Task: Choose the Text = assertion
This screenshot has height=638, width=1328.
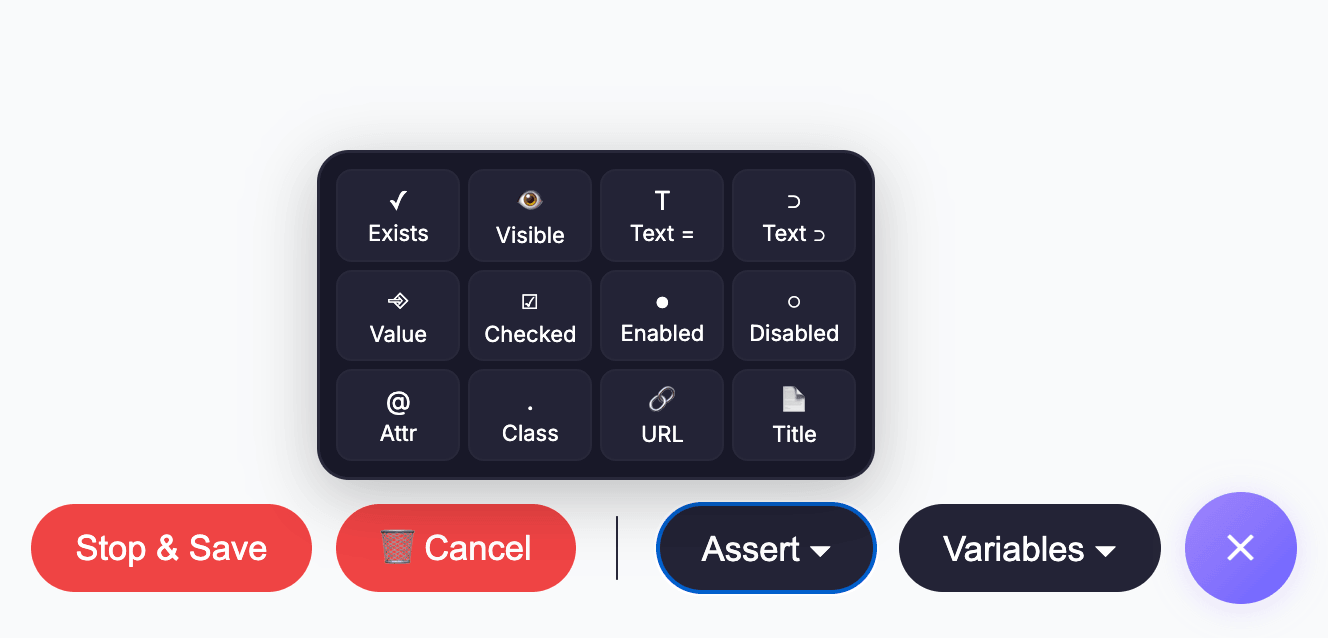Action: tap(661, 215)
